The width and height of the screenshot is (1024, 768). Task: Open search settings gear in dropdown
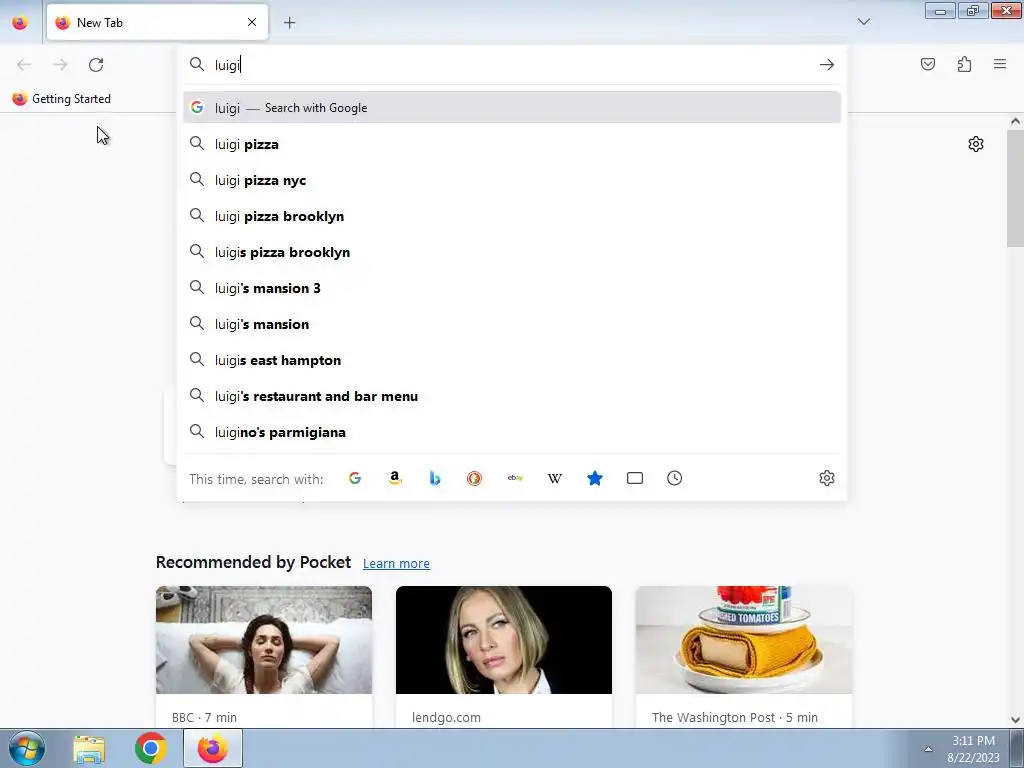[827, 478]
